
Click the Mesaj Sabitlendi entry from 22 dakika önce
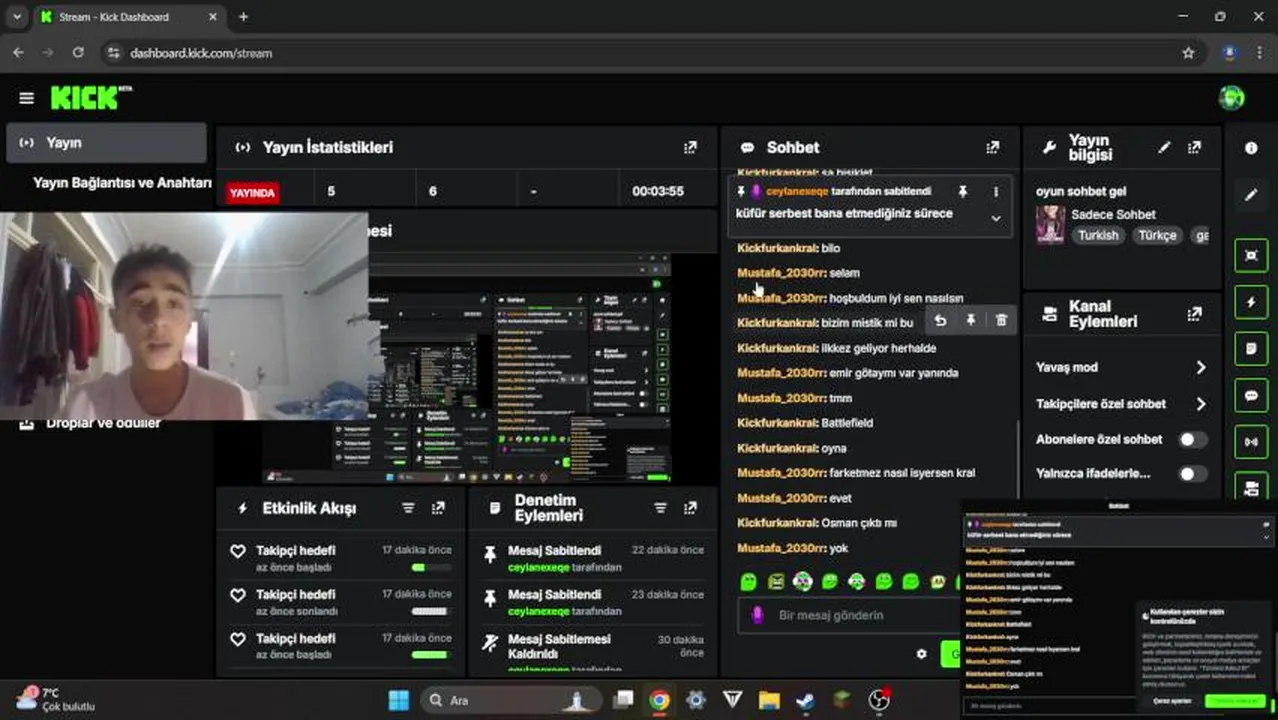tap(593, 558)
